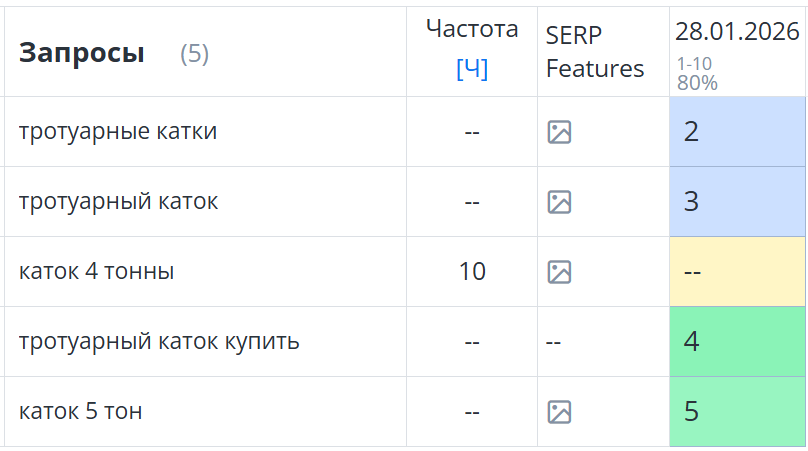Sort by Запросы column header
The width and height of the screenshot is (808, 451).
click(x=82, y=54)
